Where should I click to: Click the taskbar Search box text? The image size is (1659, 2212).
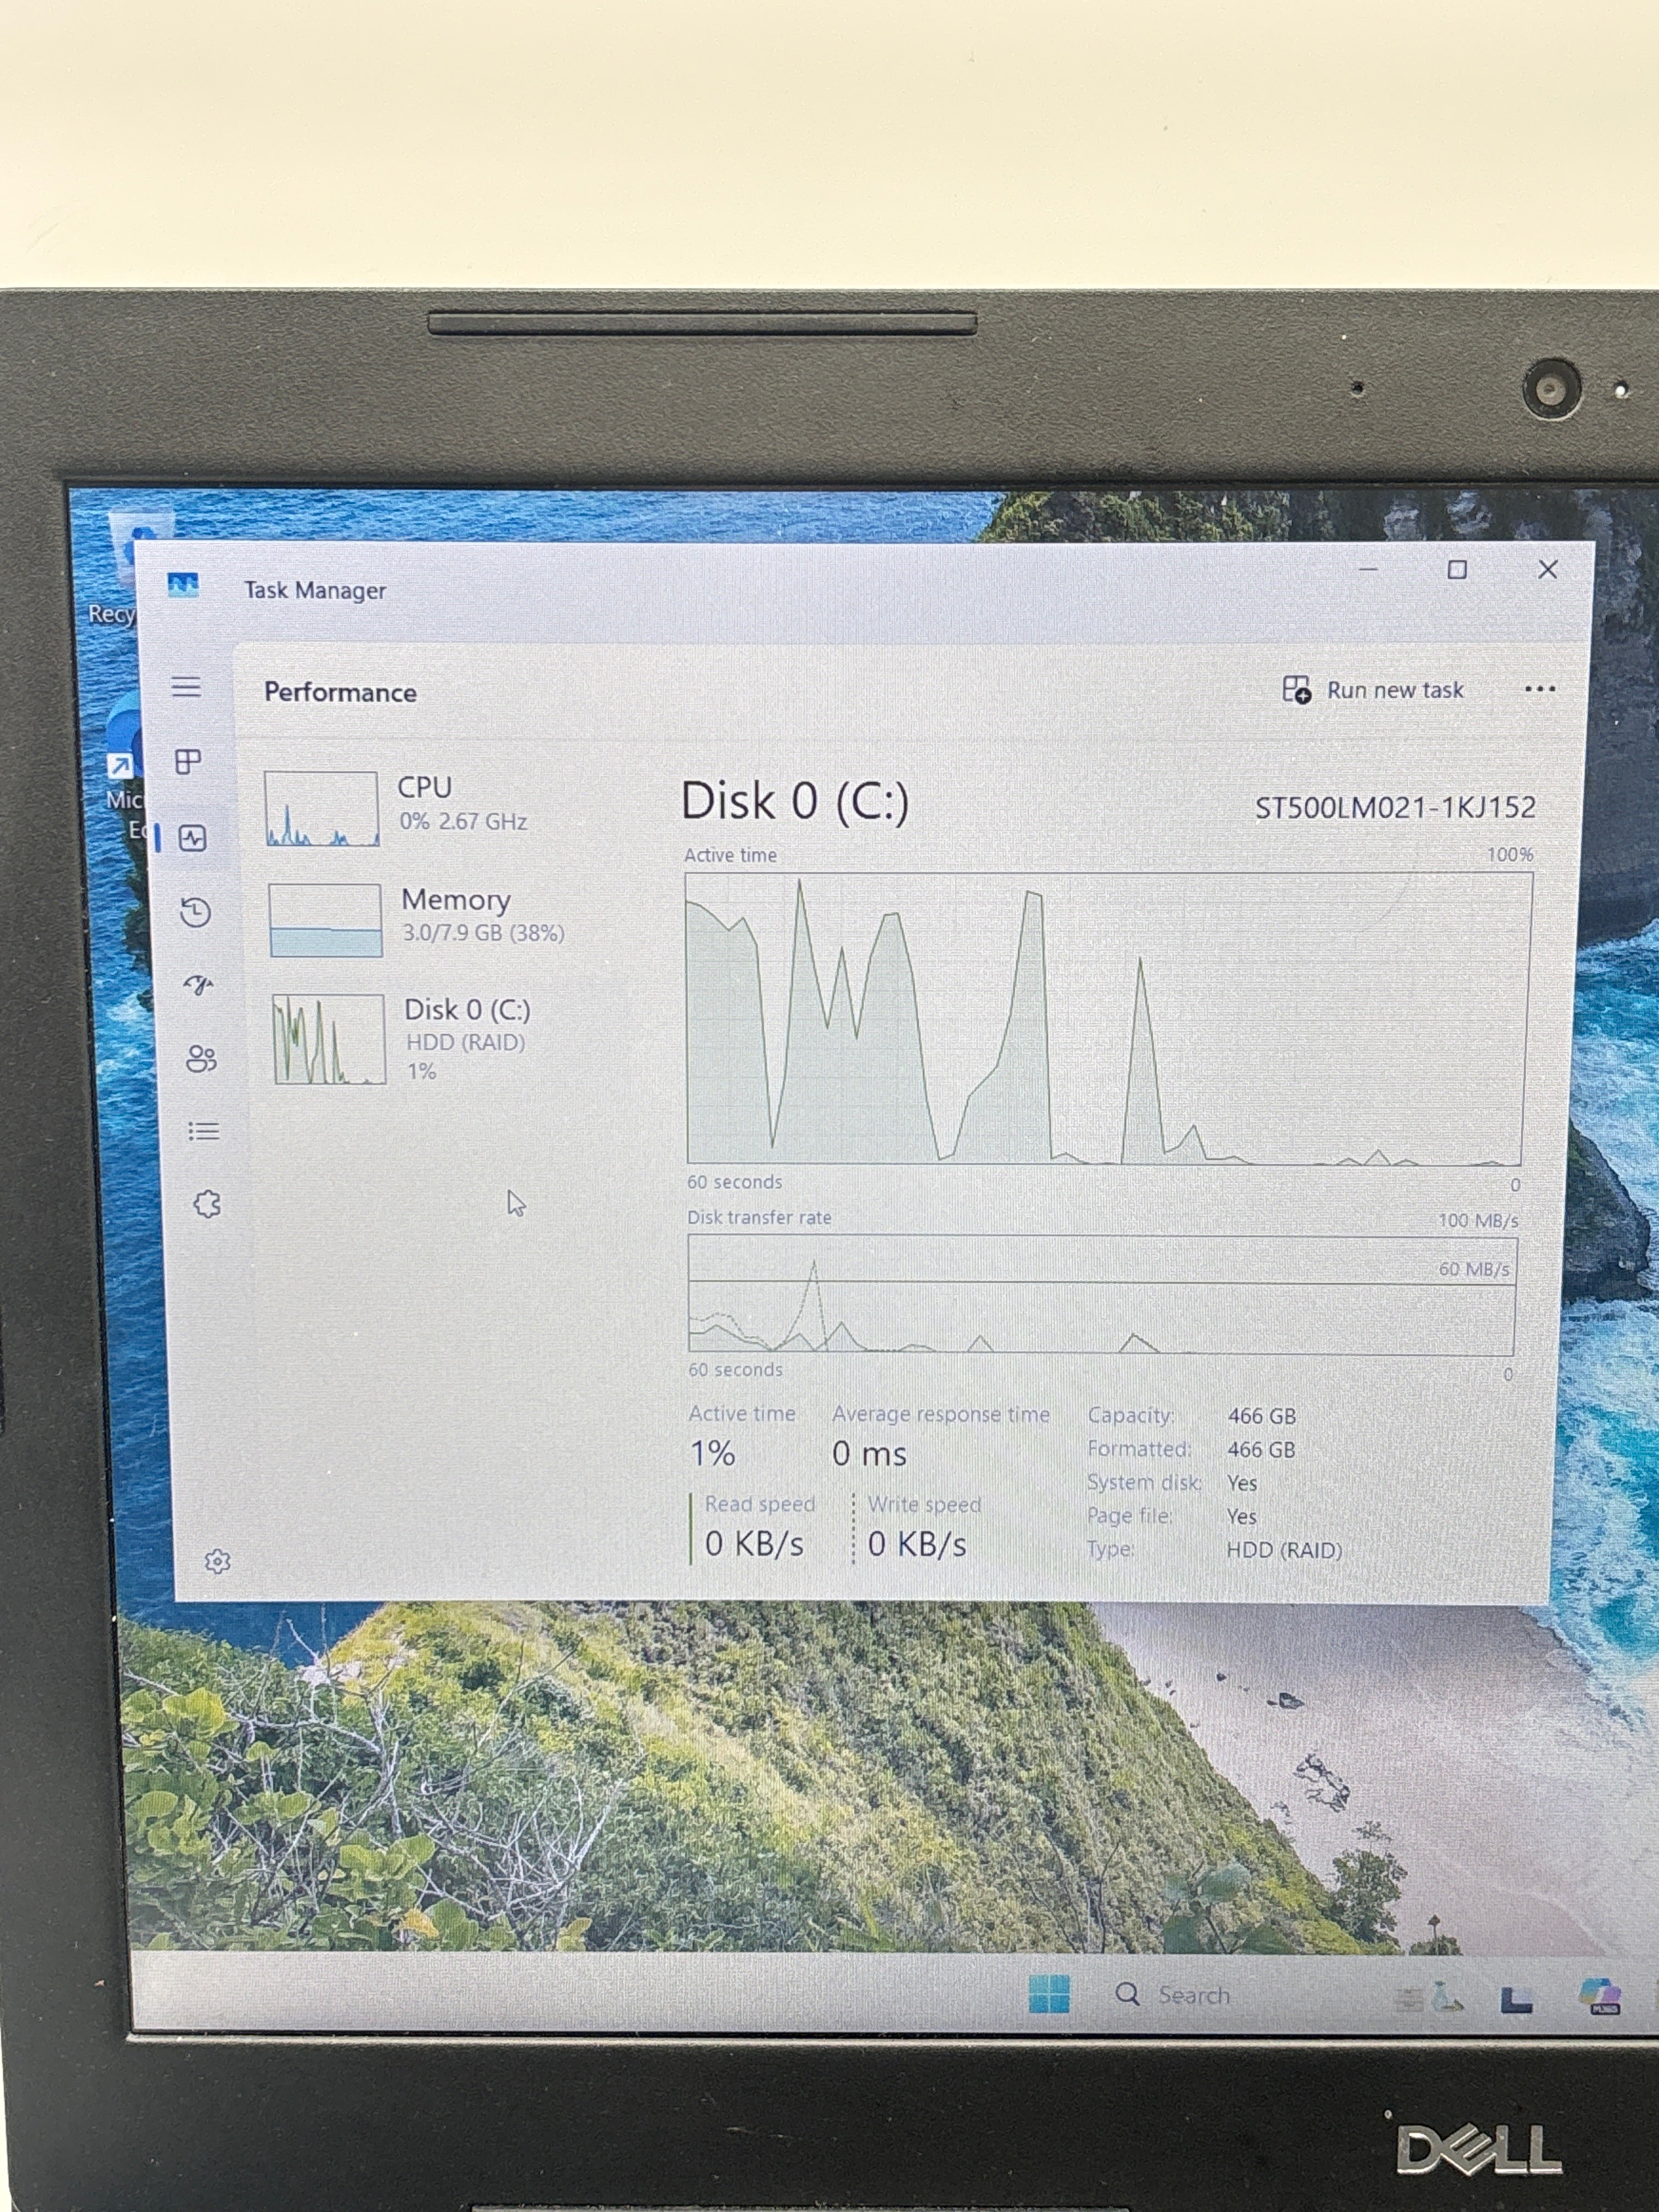pos(1194,1995)
